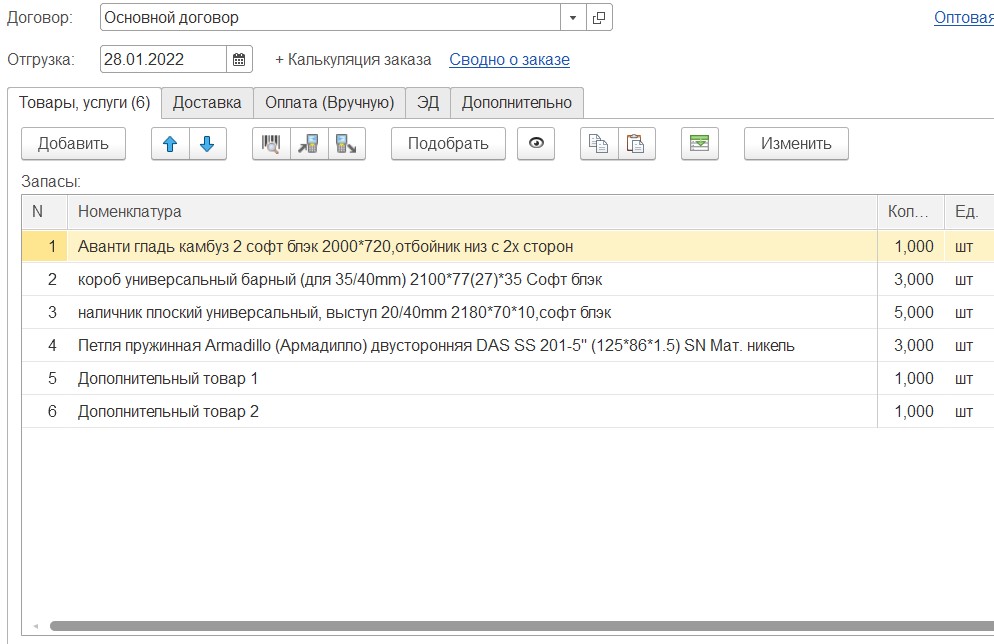This screenshot has width=994, height=644.
Task: Click the move row up arrow
Action: (x=170, y=143)
